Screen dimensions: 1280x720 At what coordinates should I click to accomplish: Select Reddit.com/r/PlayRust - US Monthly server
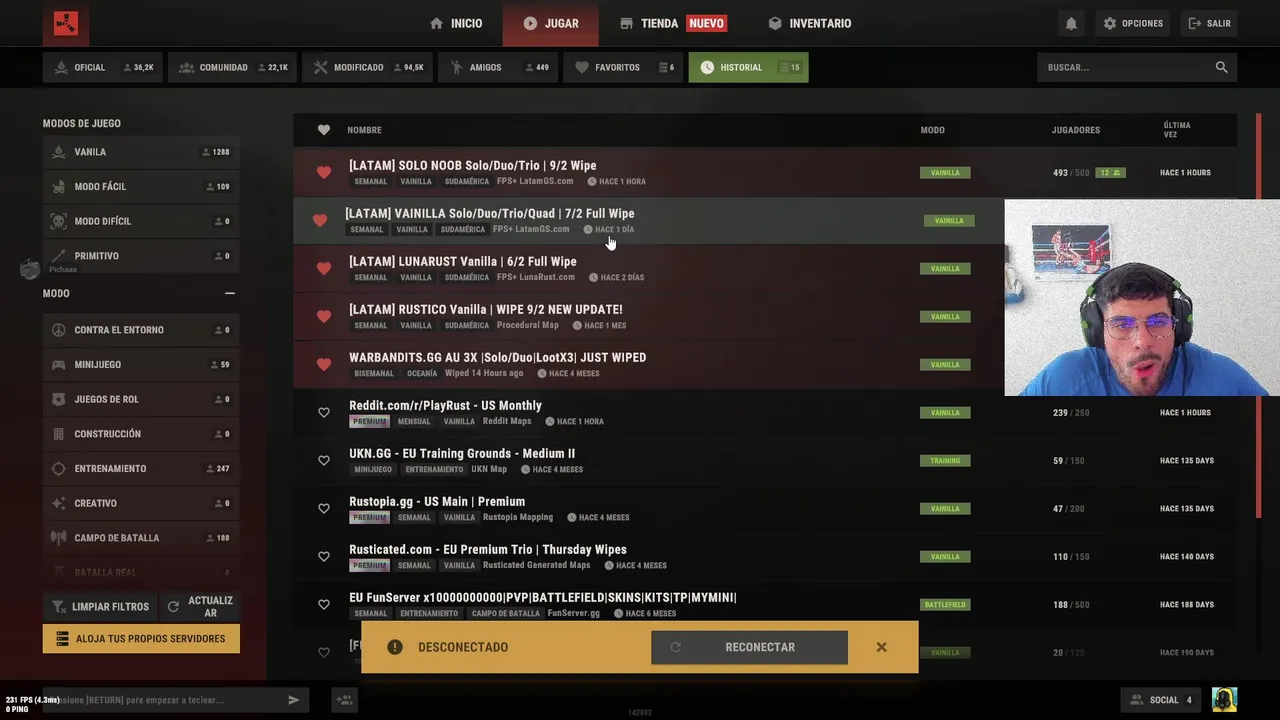coord(765,412)
